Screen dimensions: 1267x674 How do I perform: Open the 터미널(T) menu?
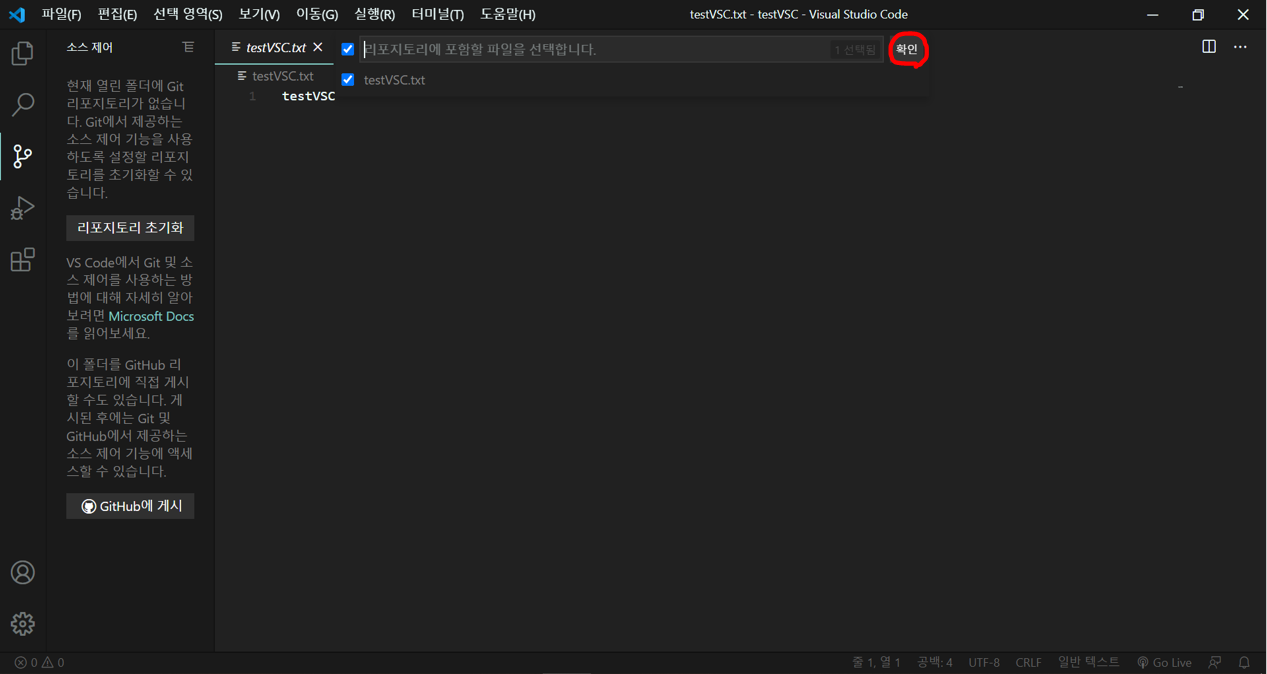437,14
